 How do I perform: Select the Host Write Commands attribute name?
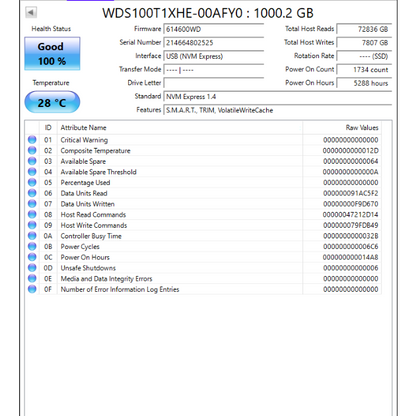tap(94, 225)
